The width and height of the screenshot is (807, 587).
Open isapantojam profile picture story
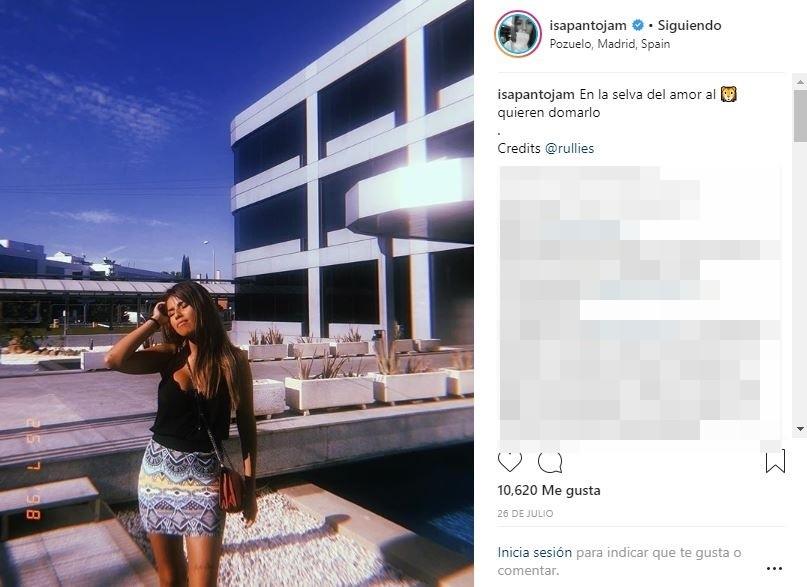coord(518,33)
